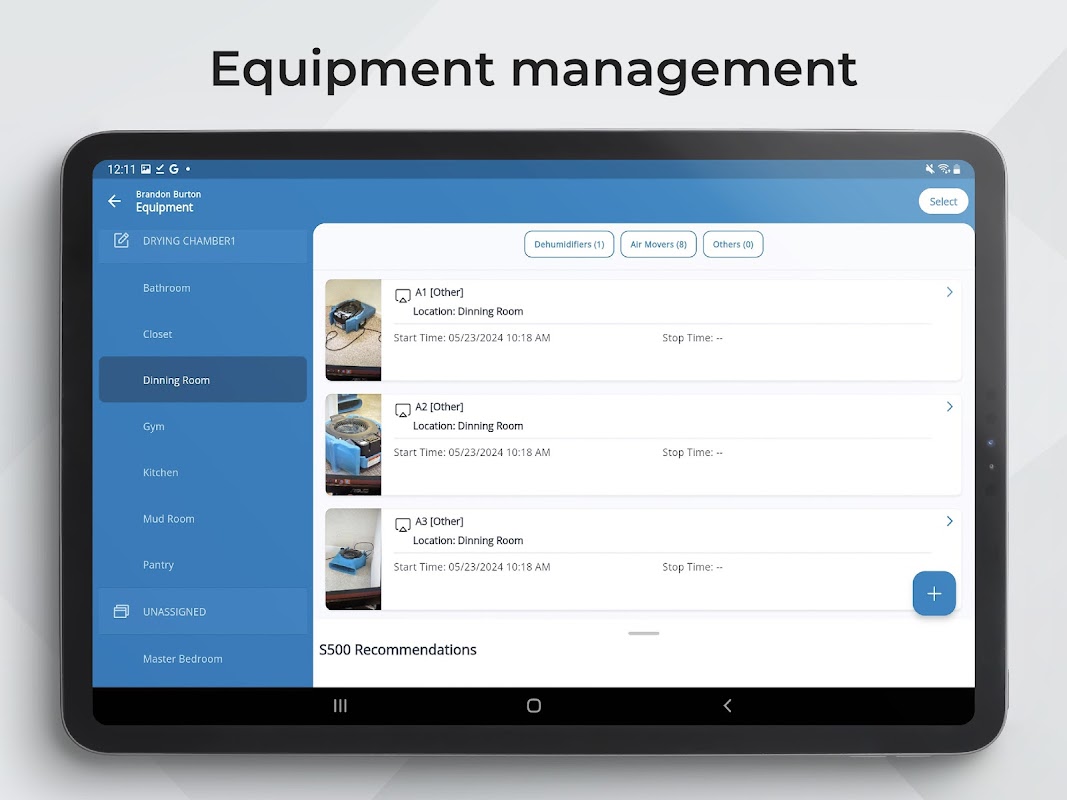
Task: Filter by Others (0)
Action: [x=733, y=244]
